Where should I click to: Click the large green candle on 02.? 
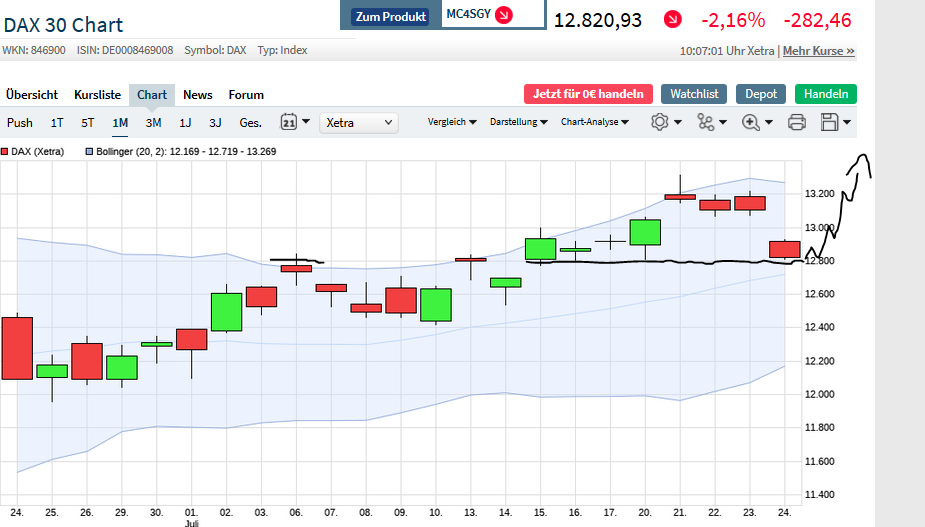point(227,312)
